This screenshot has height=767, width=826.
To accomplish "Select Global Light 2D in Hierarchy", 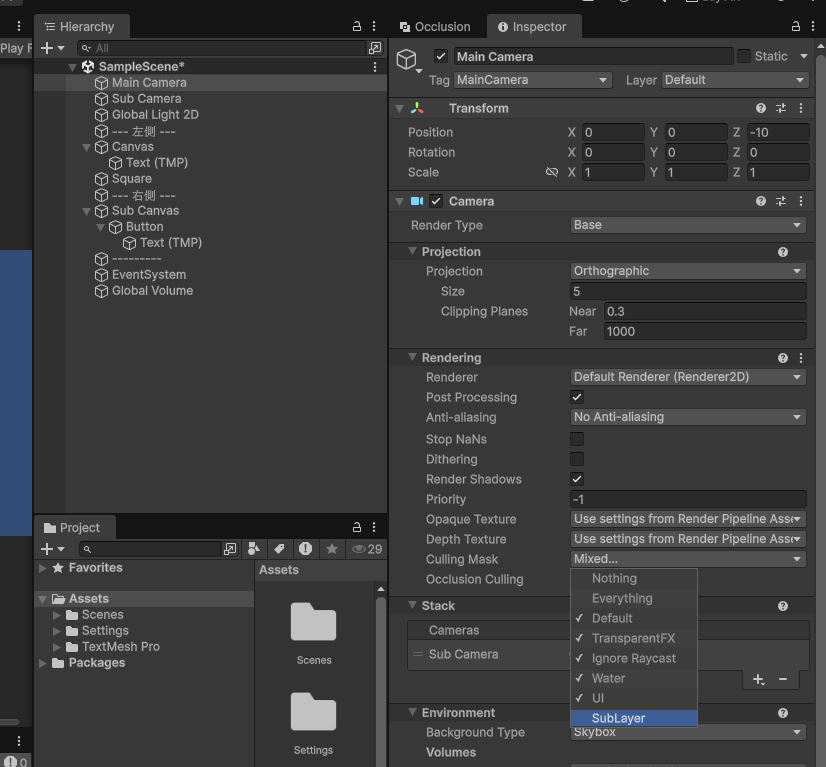I will (x=154, y=115).
